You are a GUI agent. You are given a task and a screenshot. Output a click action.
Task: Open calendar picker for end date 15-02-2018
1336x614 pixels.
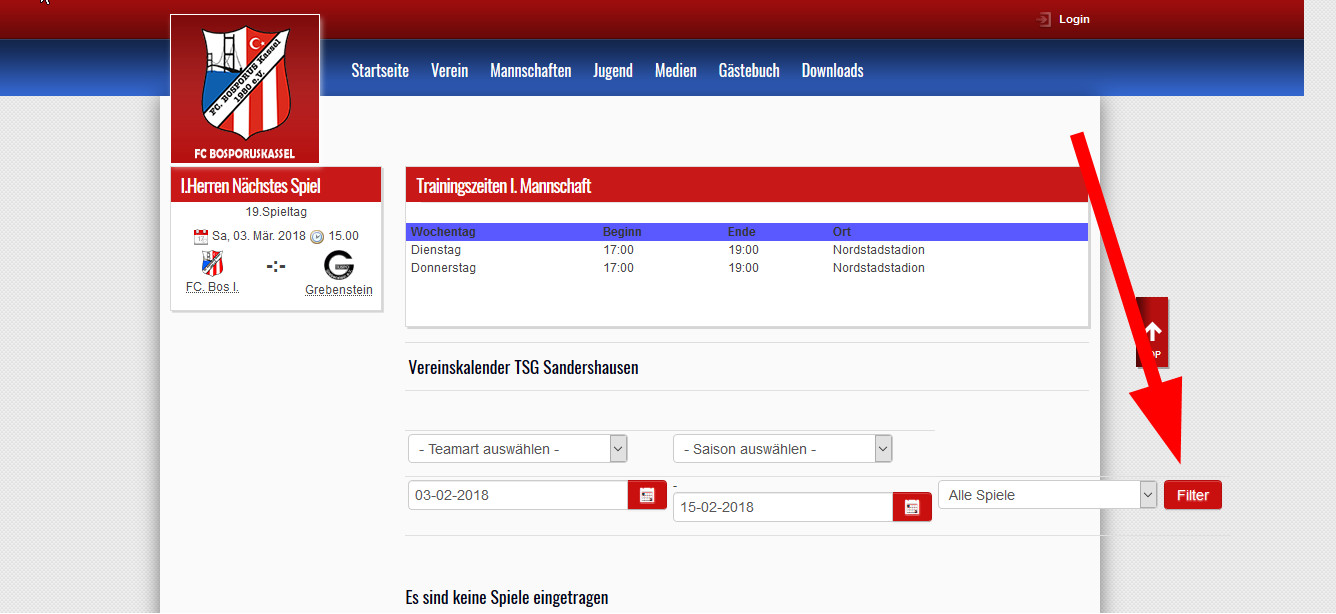click(912, 507)
